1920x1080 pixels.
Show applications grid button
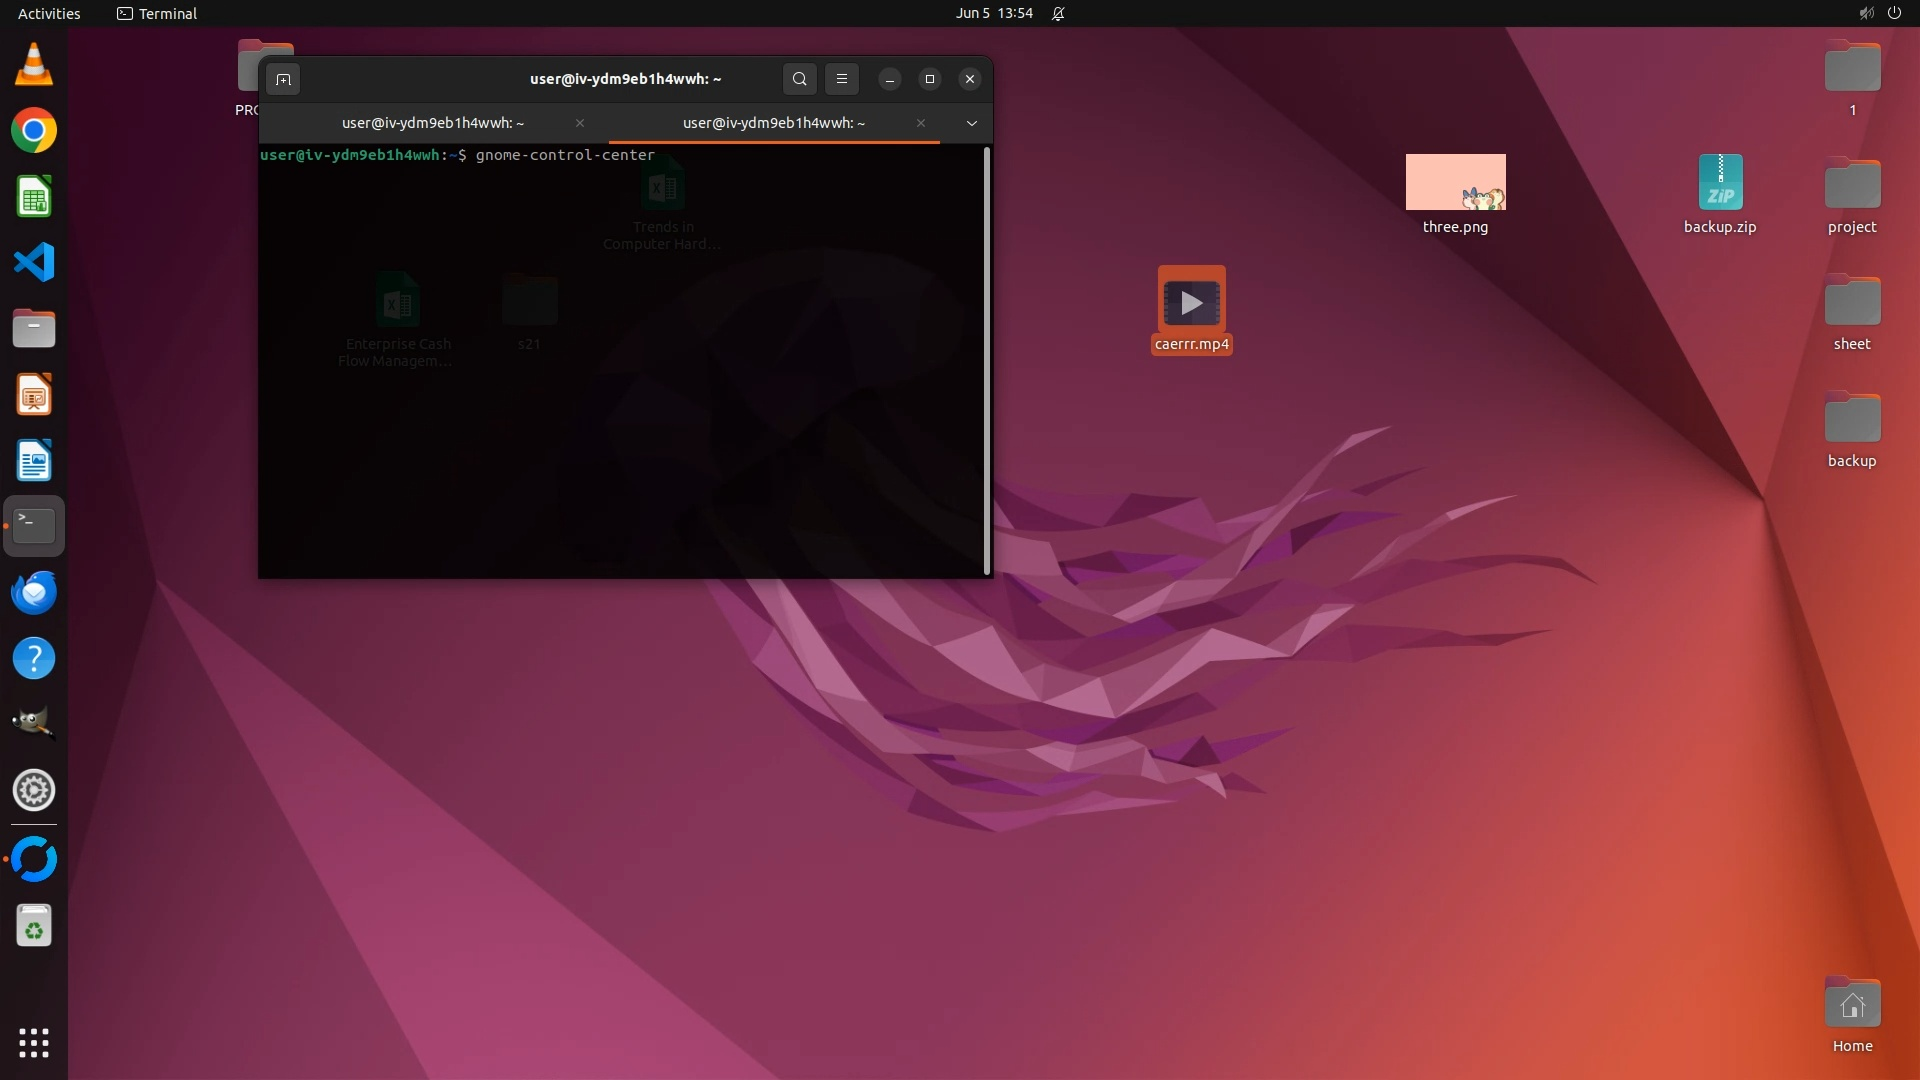tap(34, 1043)
